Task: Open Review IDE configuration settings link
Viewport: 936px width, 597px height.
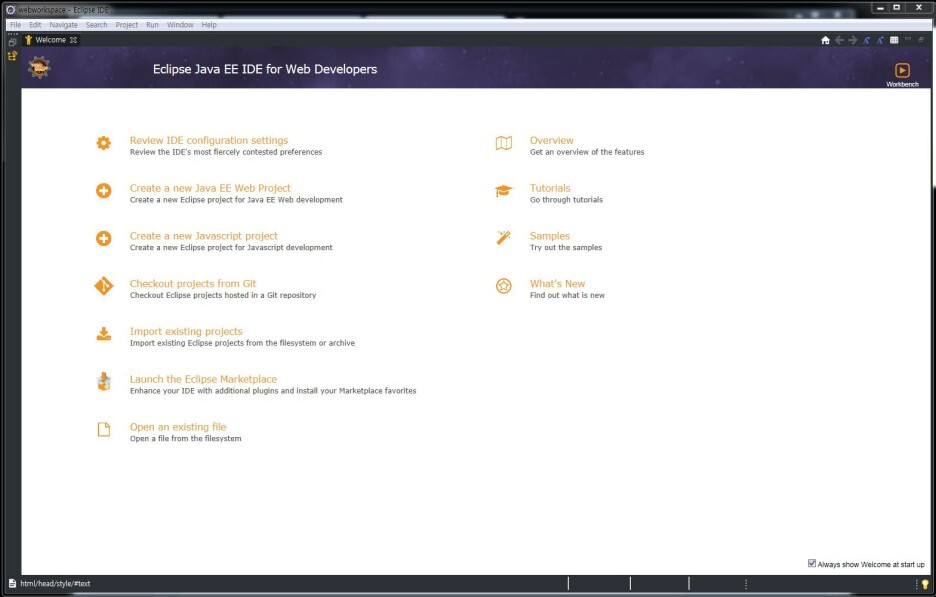Action: point(209,140)
